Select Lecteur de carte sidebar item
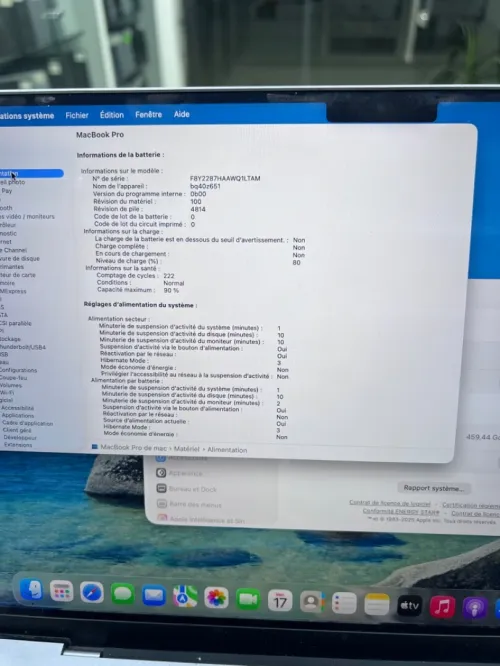Image resolution: width=500 pixels, height=666 pixels. coord(18,275)
